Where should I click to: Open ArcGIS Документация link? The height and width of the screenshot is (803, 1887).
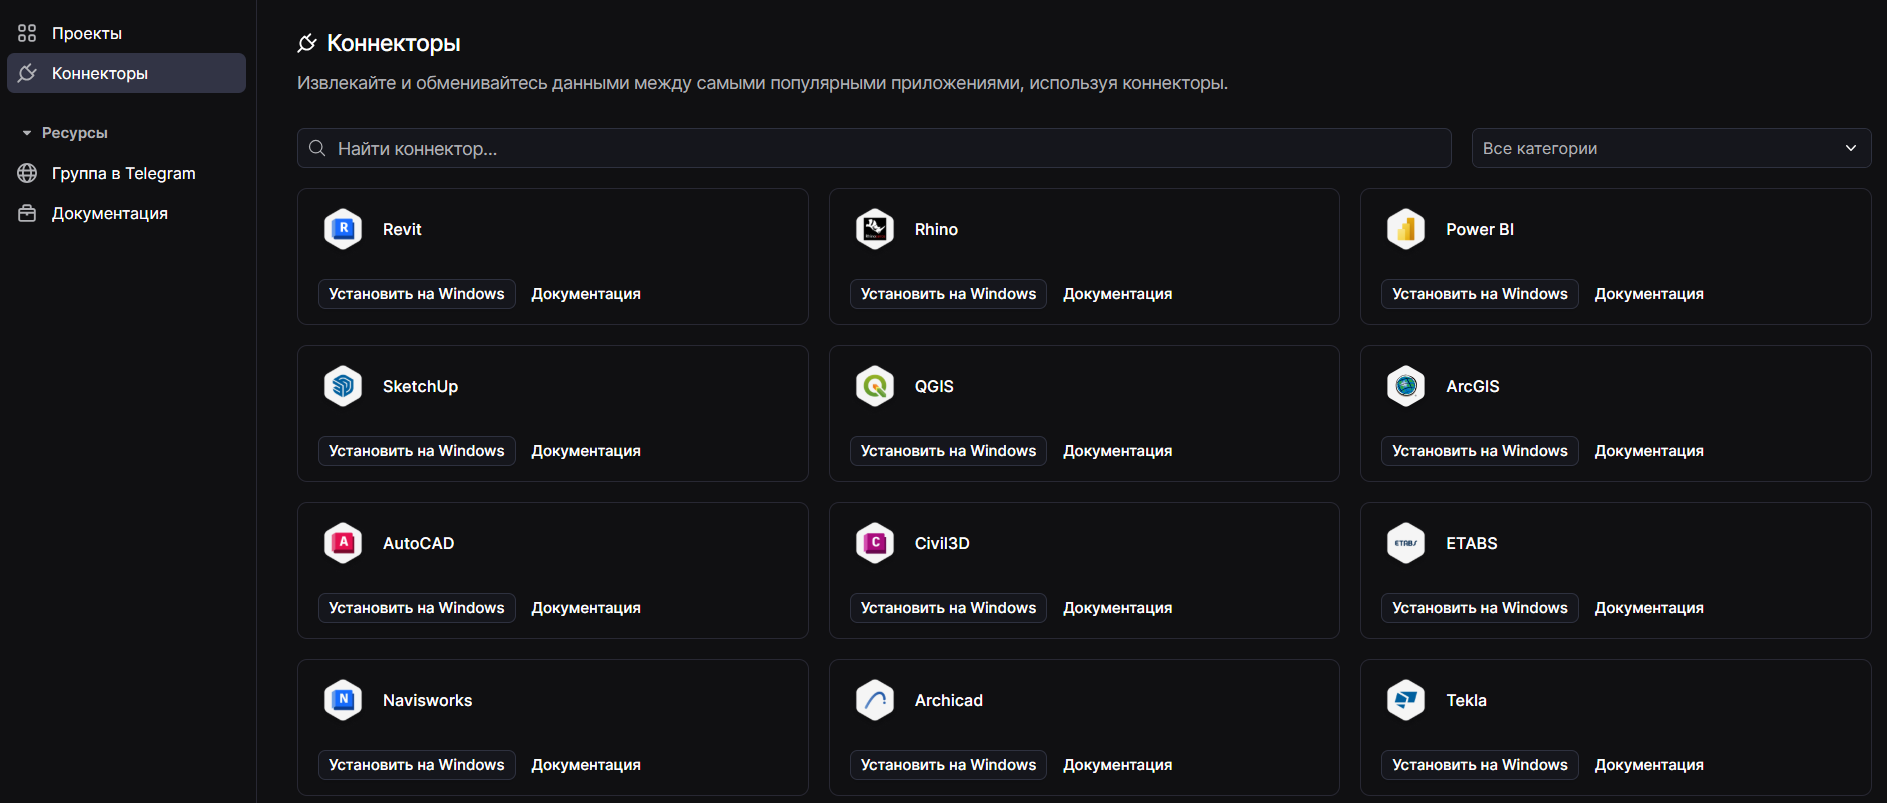point(1649,451)
